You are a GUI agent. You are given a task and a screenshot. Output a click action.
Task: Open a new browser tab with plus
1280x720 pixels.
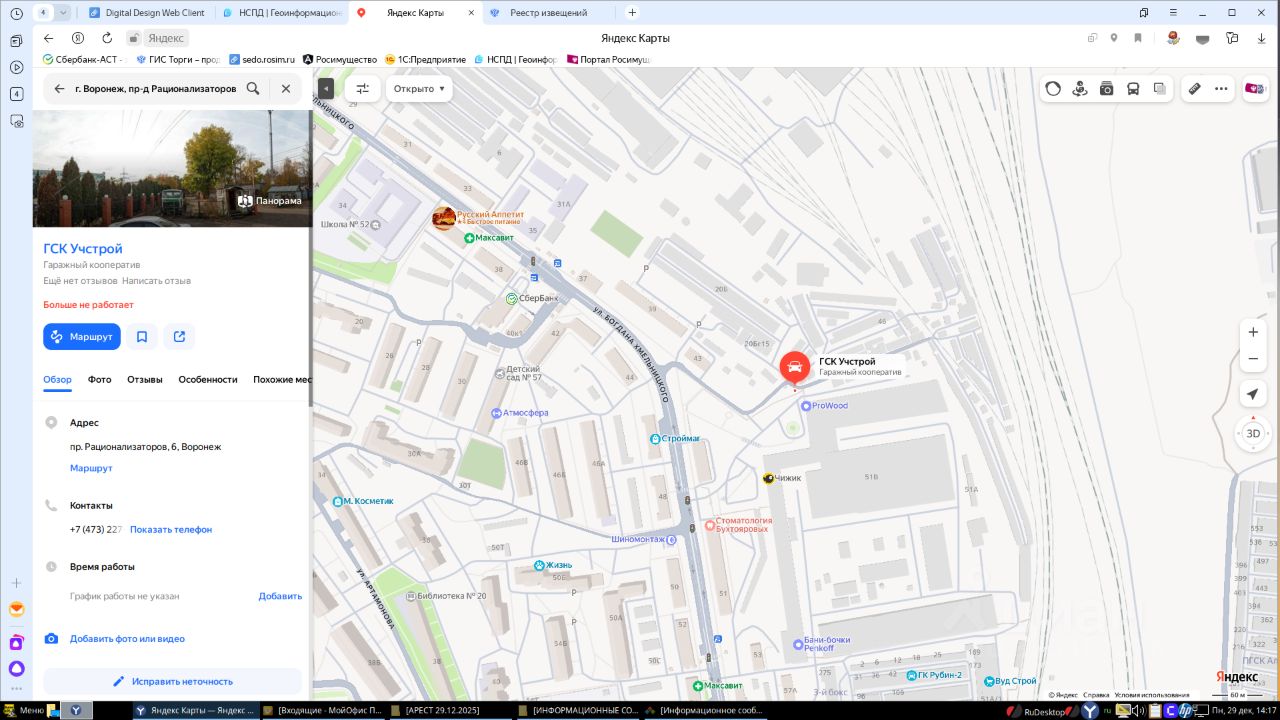[x=632, y=13]
